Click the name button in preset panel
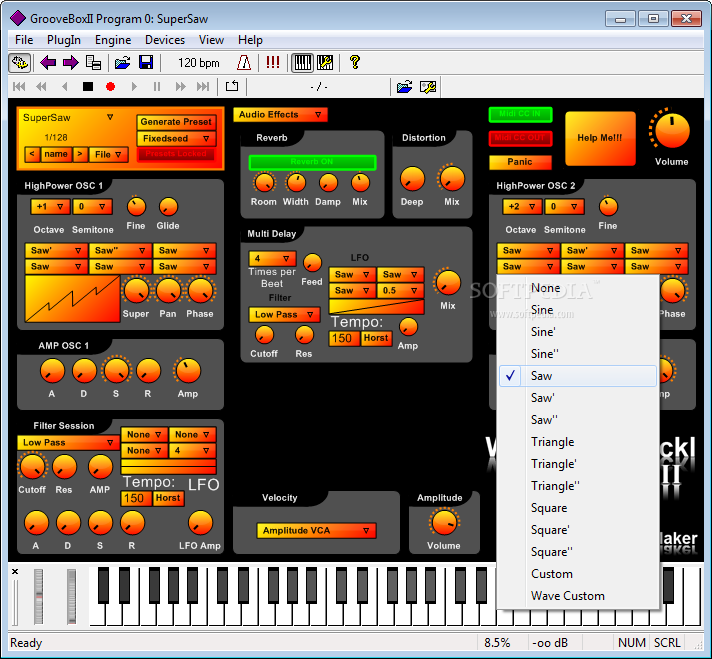712x659 pixels. point(56,154)
